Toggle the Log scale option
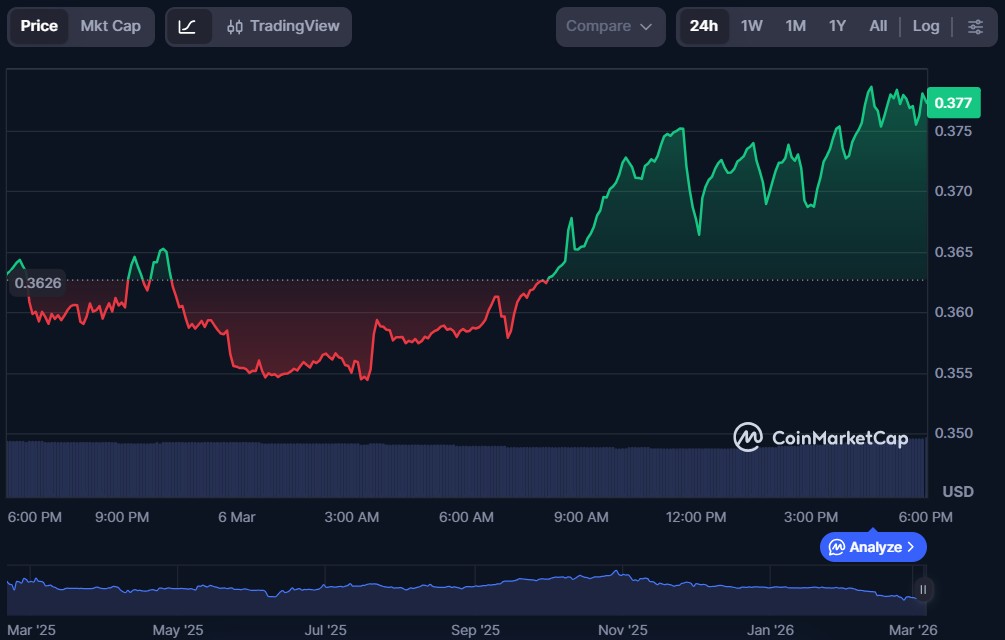1005x640 pixels. (925, 27)
